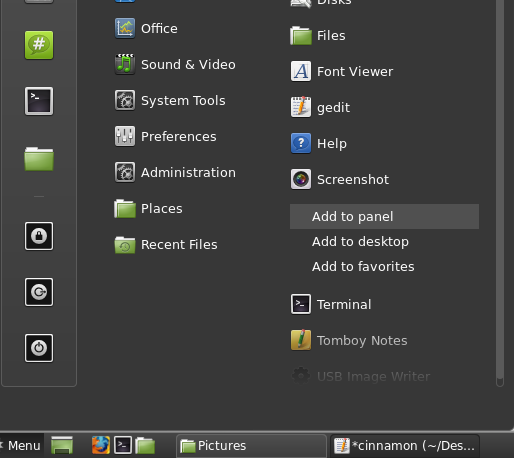Click the applications list scrollbar
The width and height of the screenshot is (514, 458).
point(499,193)
